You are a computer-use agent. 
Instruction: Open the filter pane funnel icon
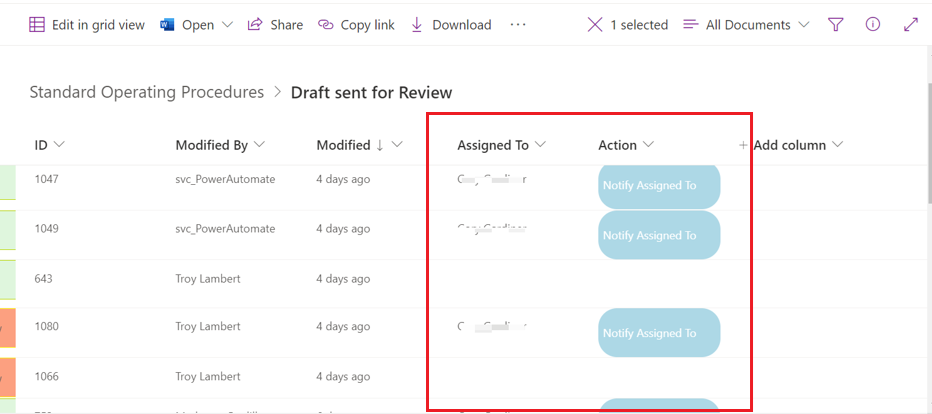pos(836,24)
